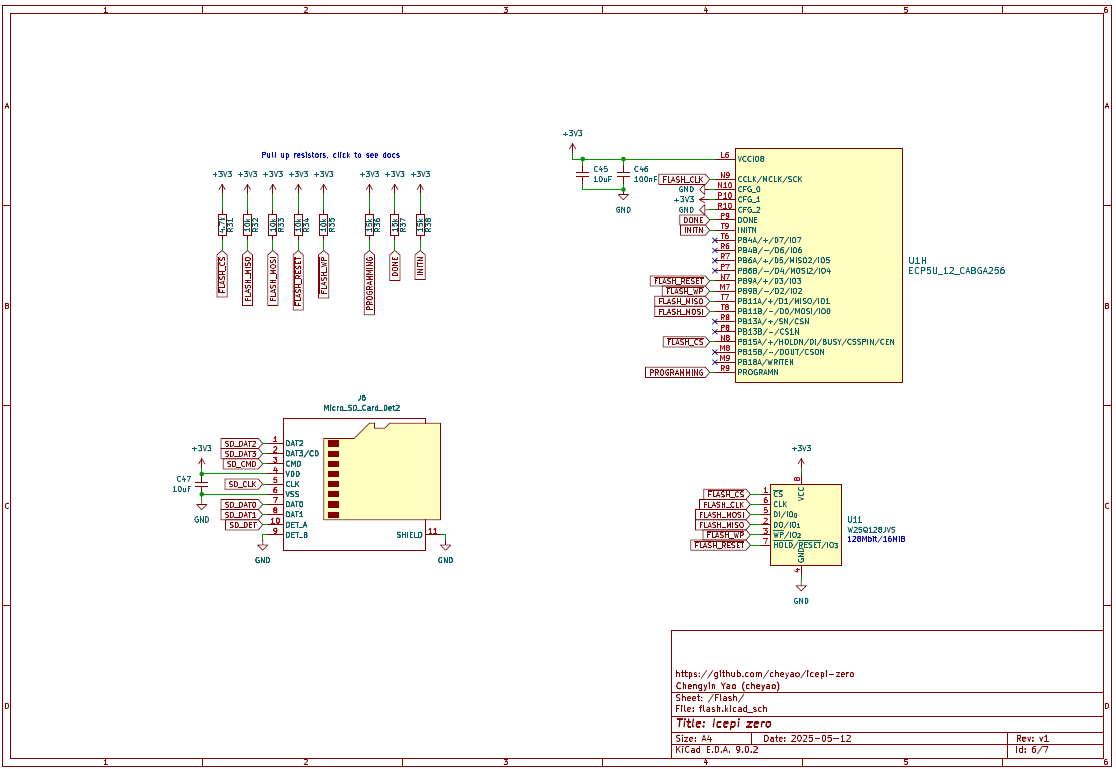Select the SD_CMD net label
The height and width of the screenshot is (769, 1116).
[x=242, y=464]
